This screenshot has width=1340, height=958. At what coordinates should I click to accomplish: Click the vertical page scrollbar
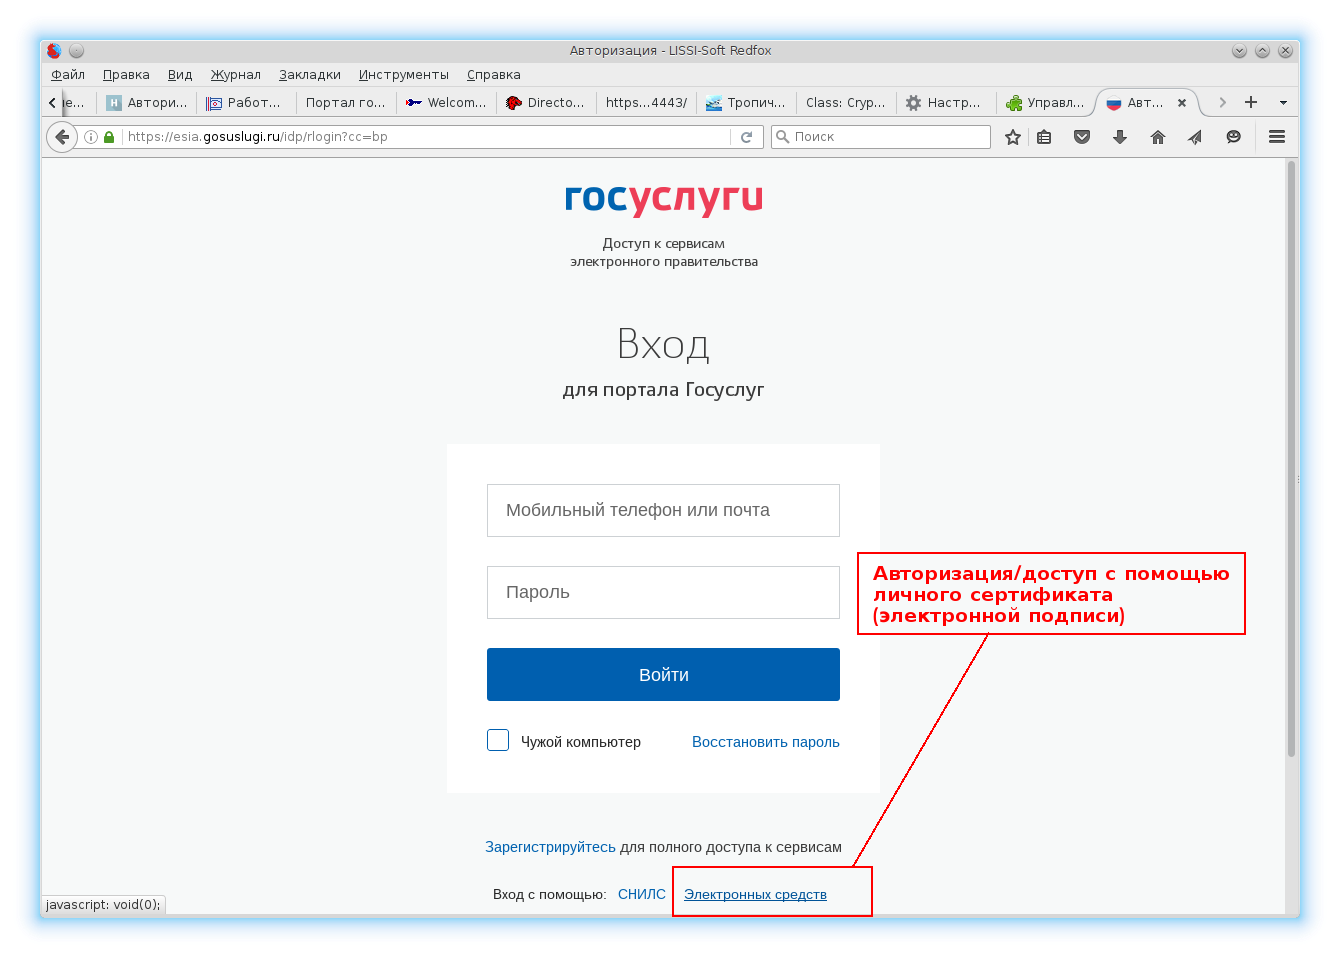click(1291, 460)
